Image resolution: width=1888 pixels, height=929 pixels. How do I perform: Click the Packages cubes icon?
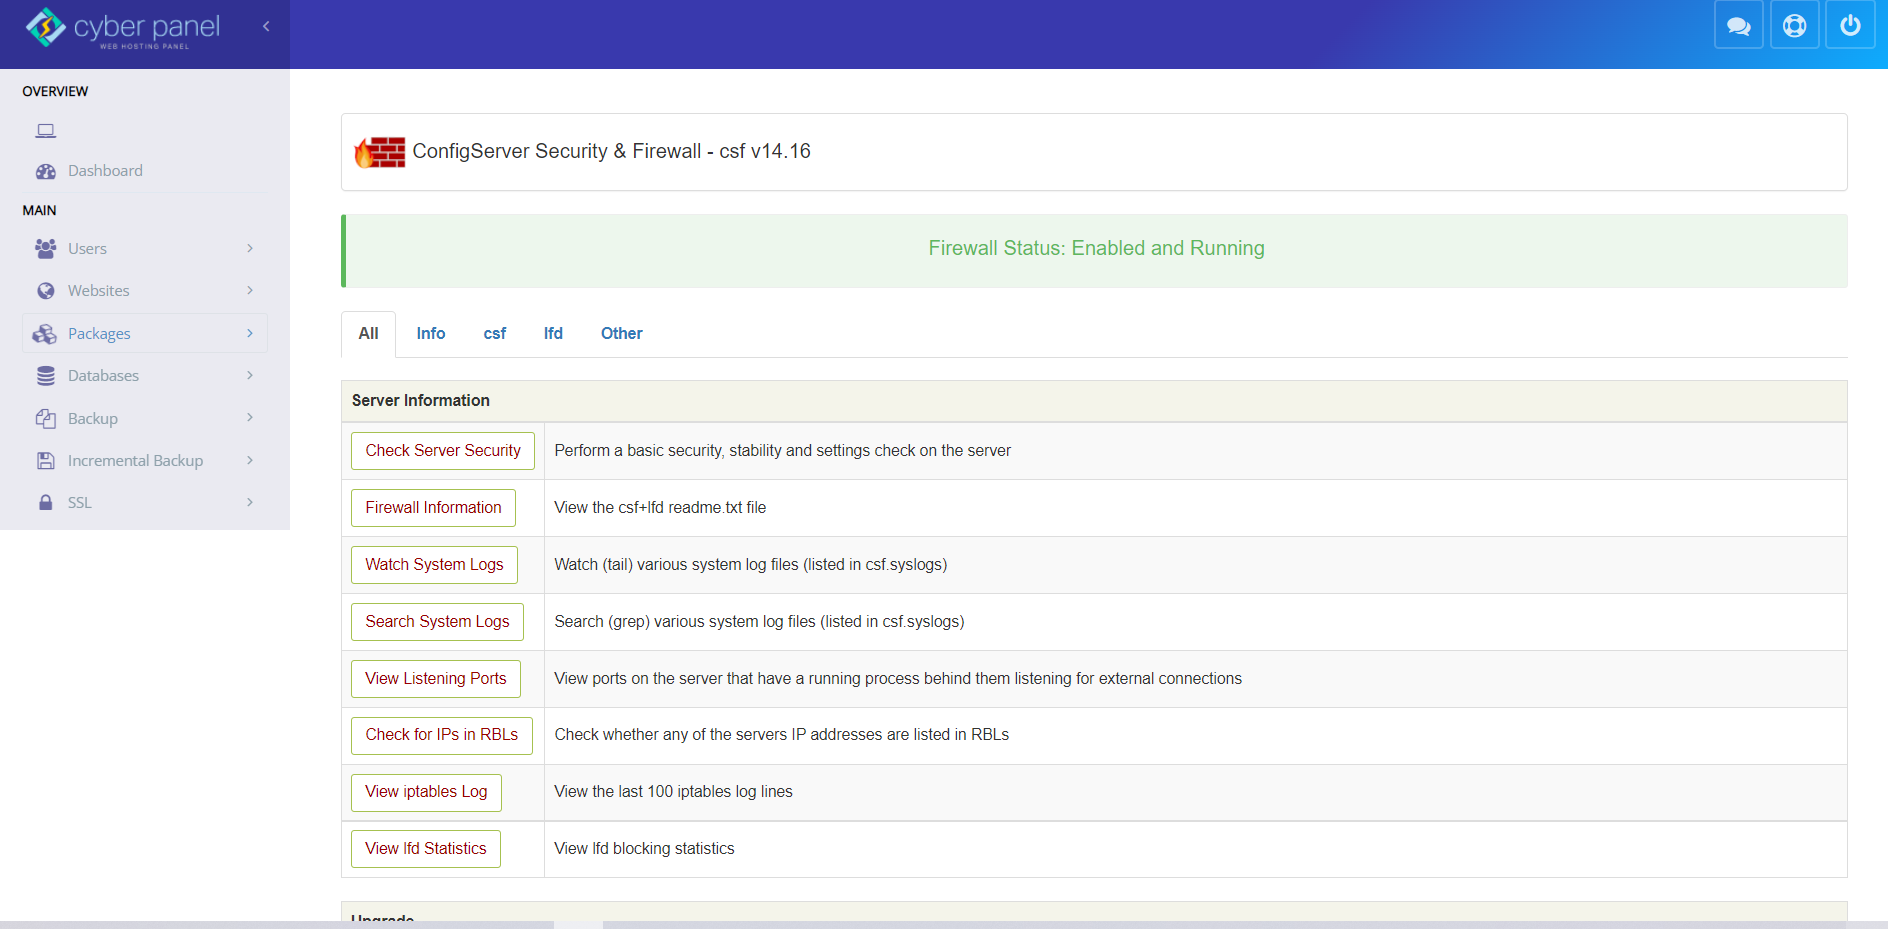(x=45, y=334)
